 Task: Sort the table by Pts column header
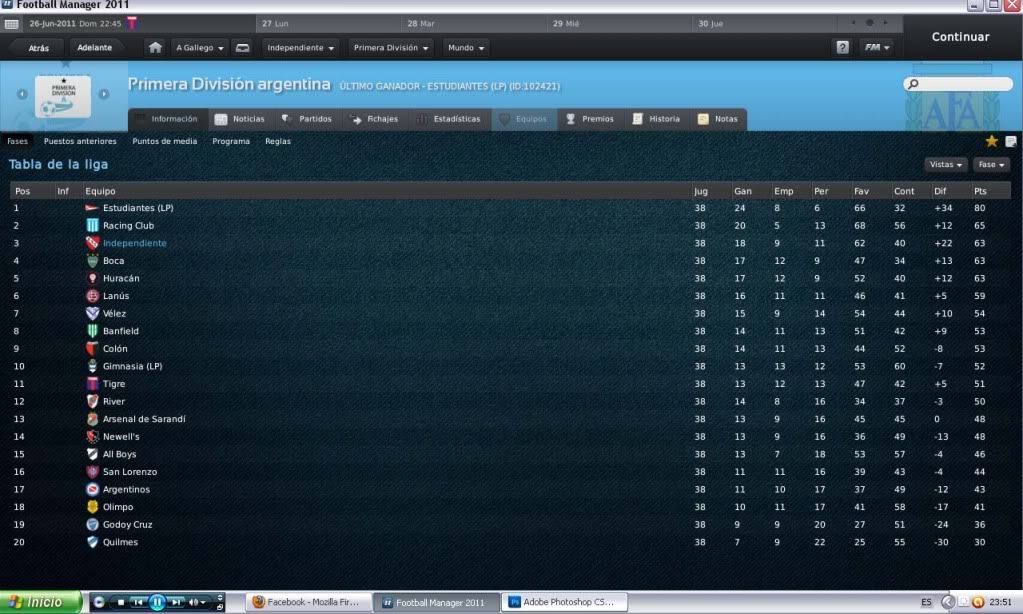980,191
